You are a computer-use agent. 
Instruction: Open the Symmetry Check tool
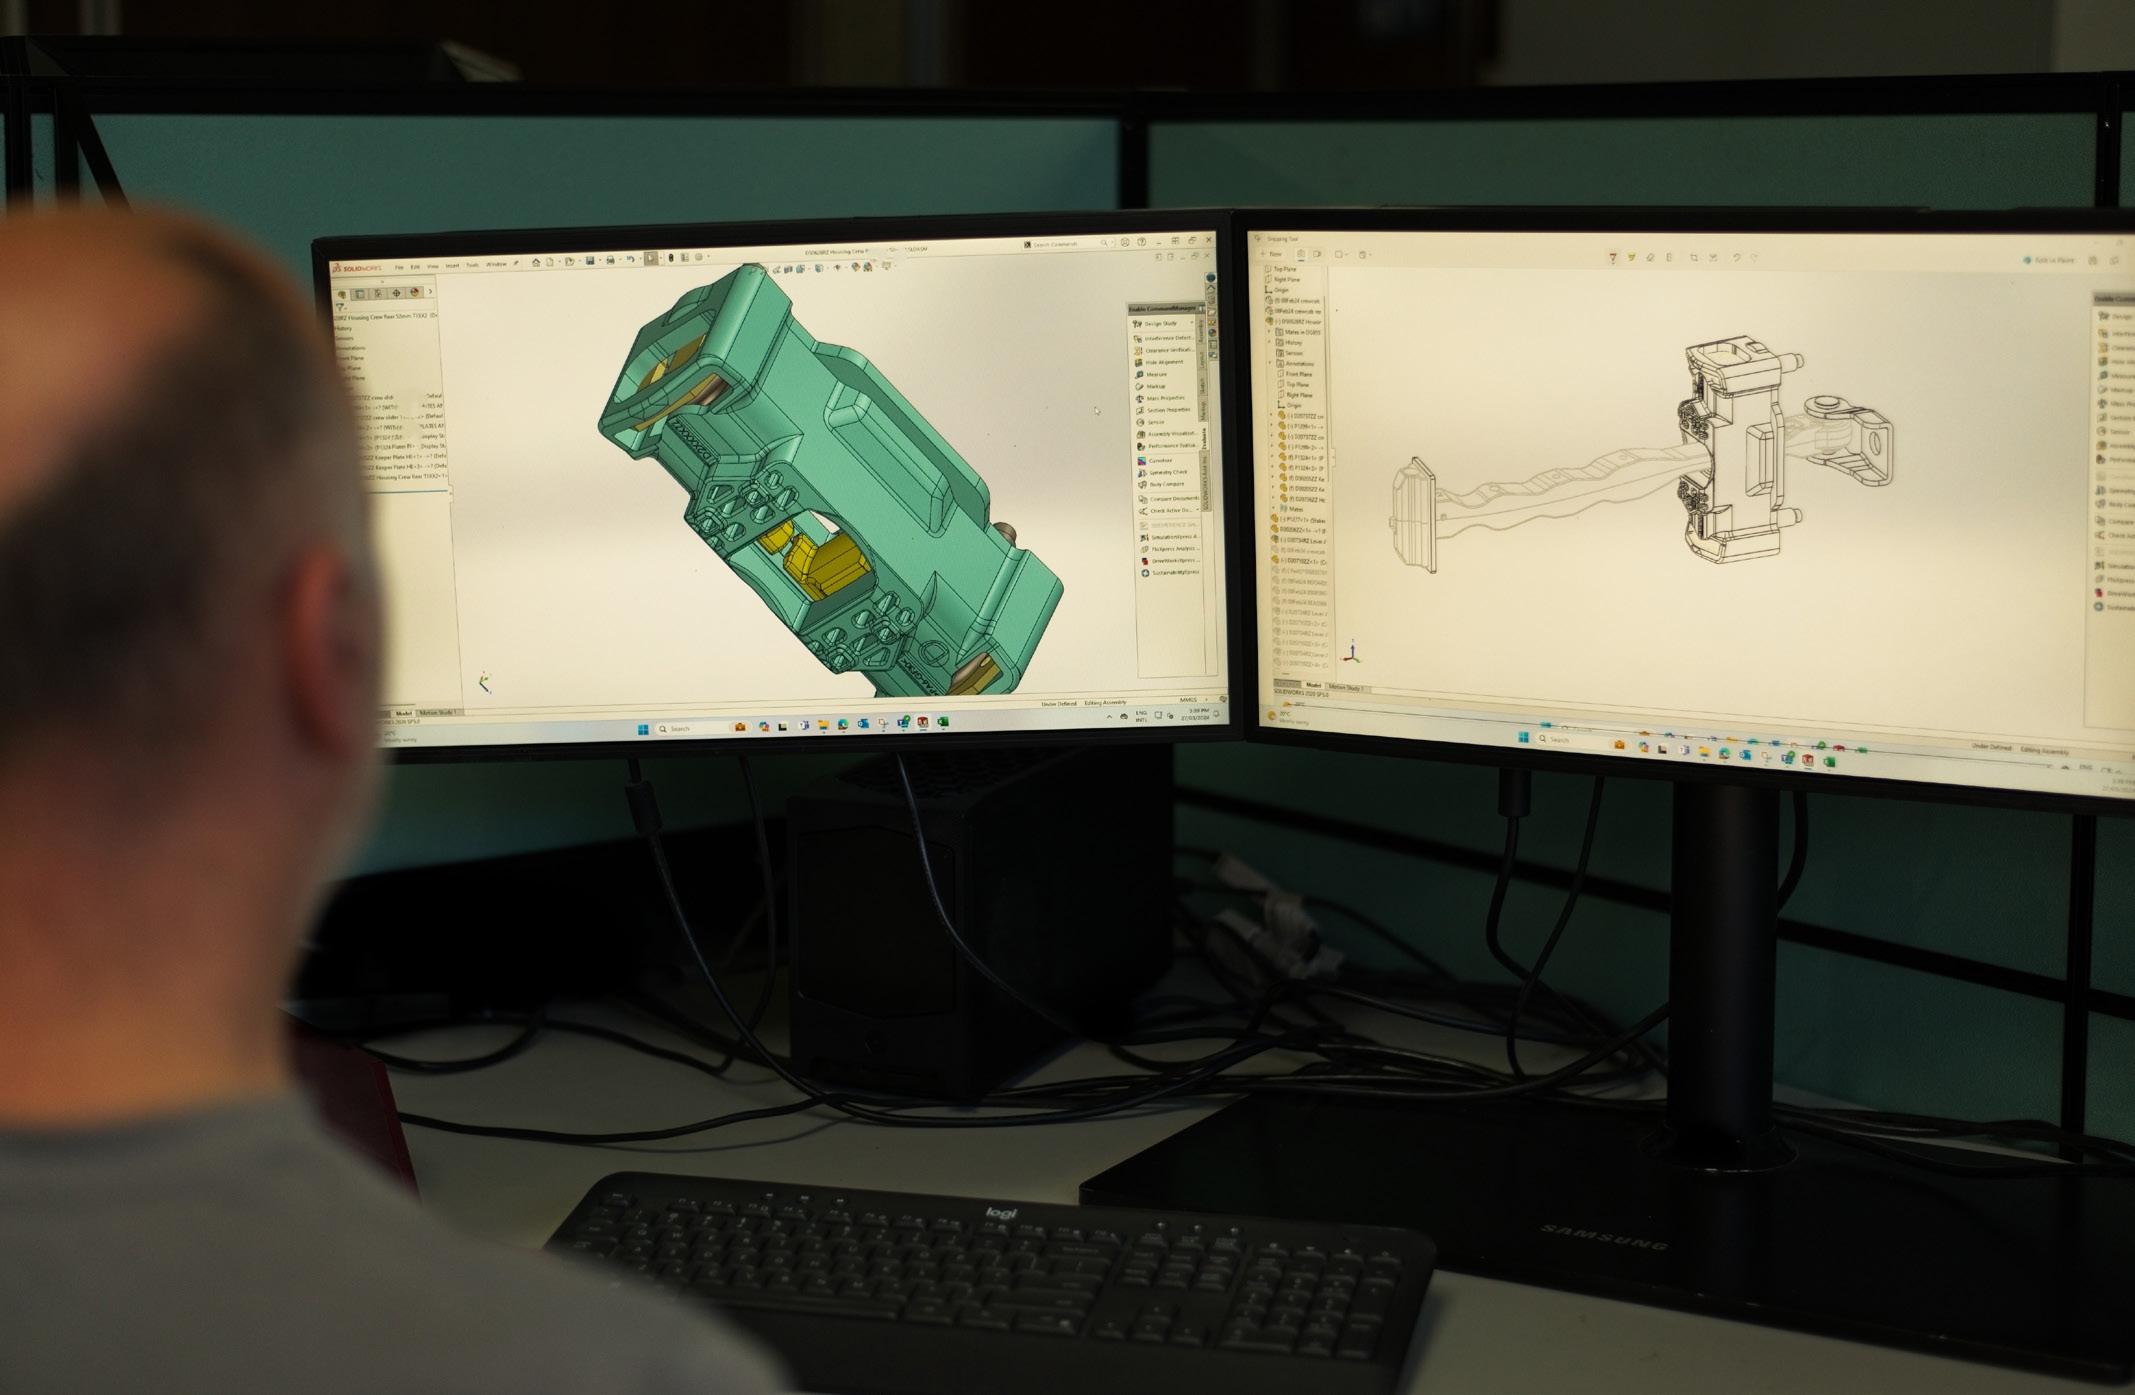click(x=1166, y=472)
